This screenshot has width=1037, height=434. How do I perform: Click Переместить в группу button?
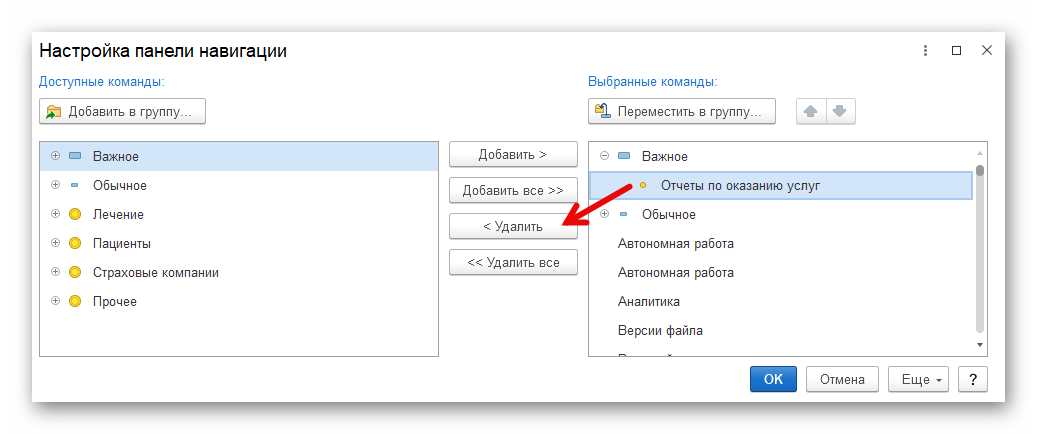pos(681,111)
